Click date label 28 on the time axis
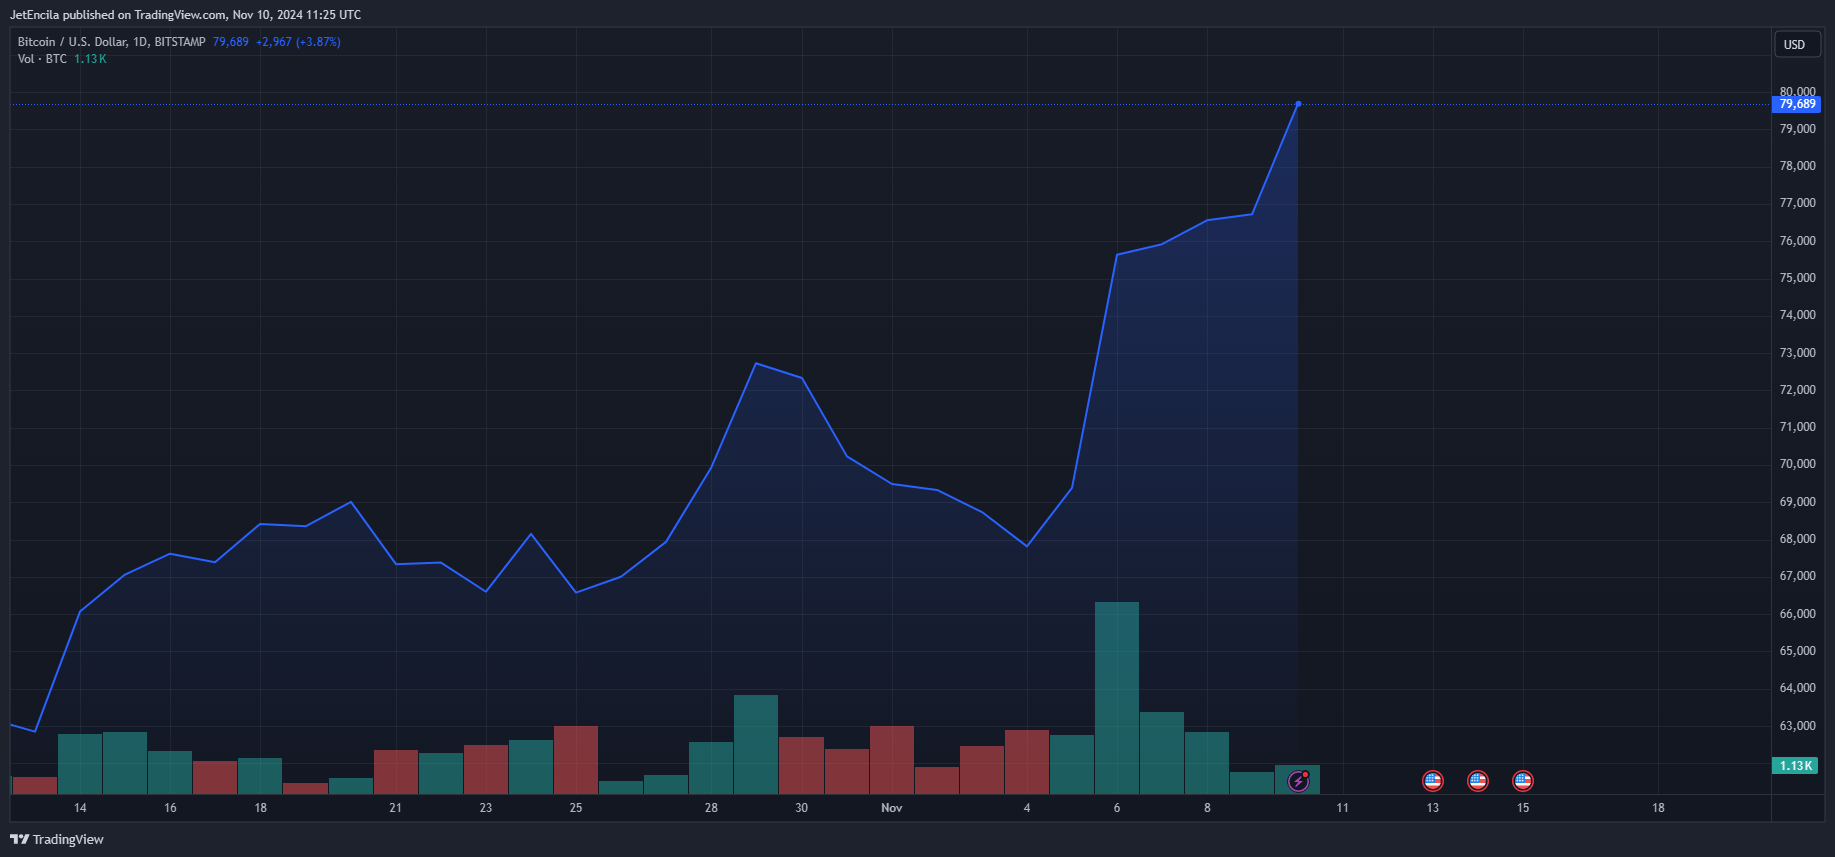Screen dimensions: 1835x857 point(711,808)
